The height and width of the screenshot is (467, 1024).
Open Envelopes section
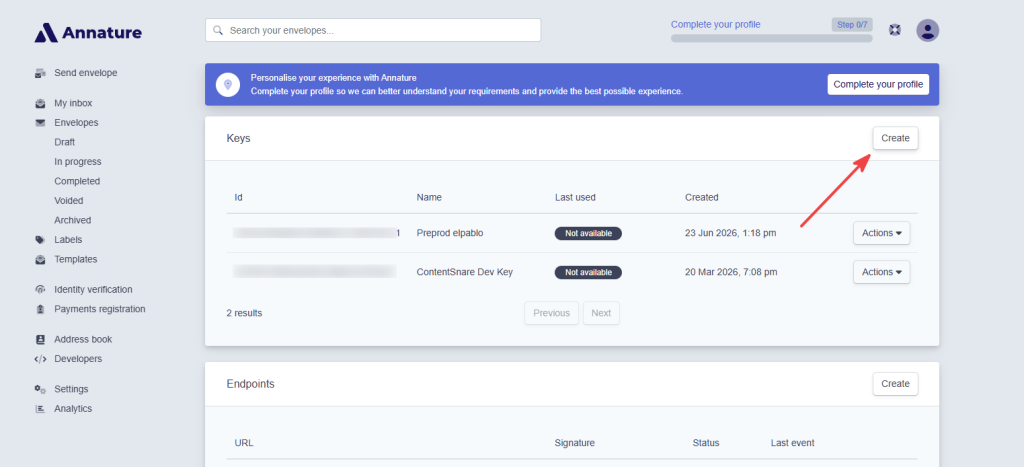(76, 123)
